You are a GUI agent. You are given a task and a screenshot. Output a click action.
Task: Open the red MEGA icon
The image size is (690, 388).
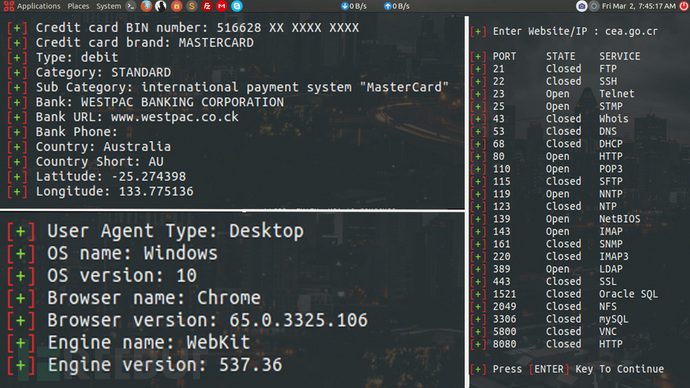222,6
